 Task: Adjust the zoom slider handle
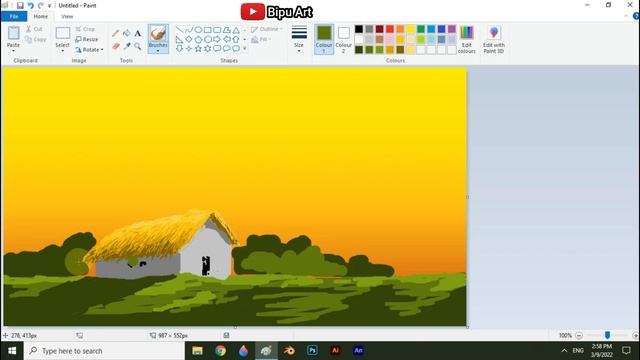point(607,335)
